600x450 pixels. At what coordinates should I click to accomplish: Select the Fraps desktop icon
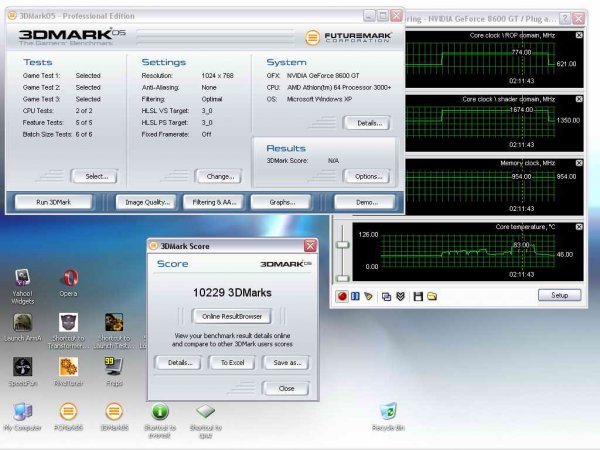pos(114,372)
